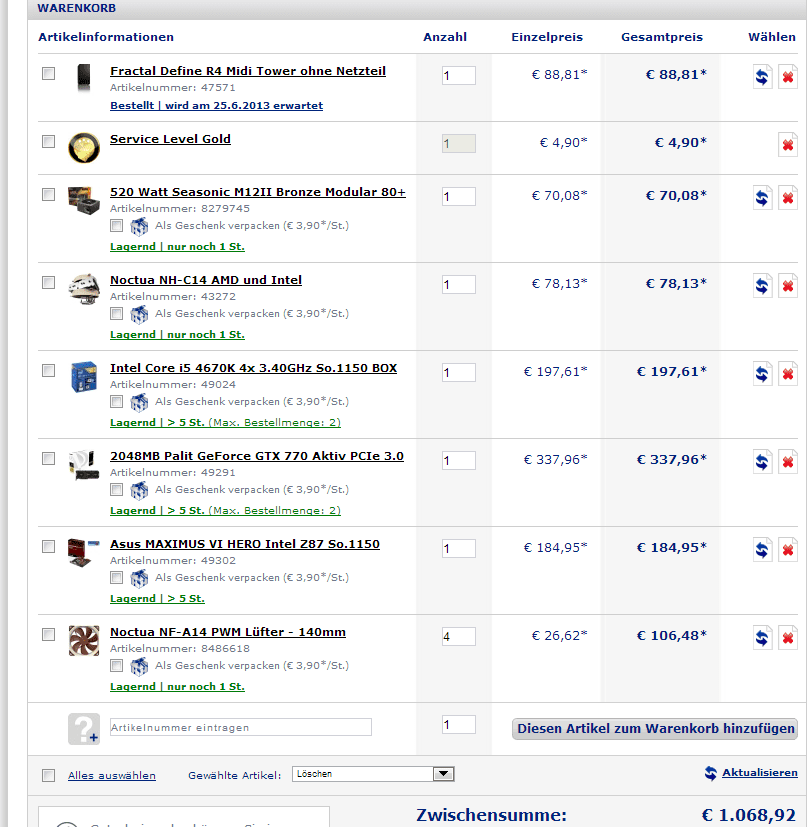
Task: Refresh the Asus MAXIMUS VI HERO row
Action: click(x=762, y=550)
